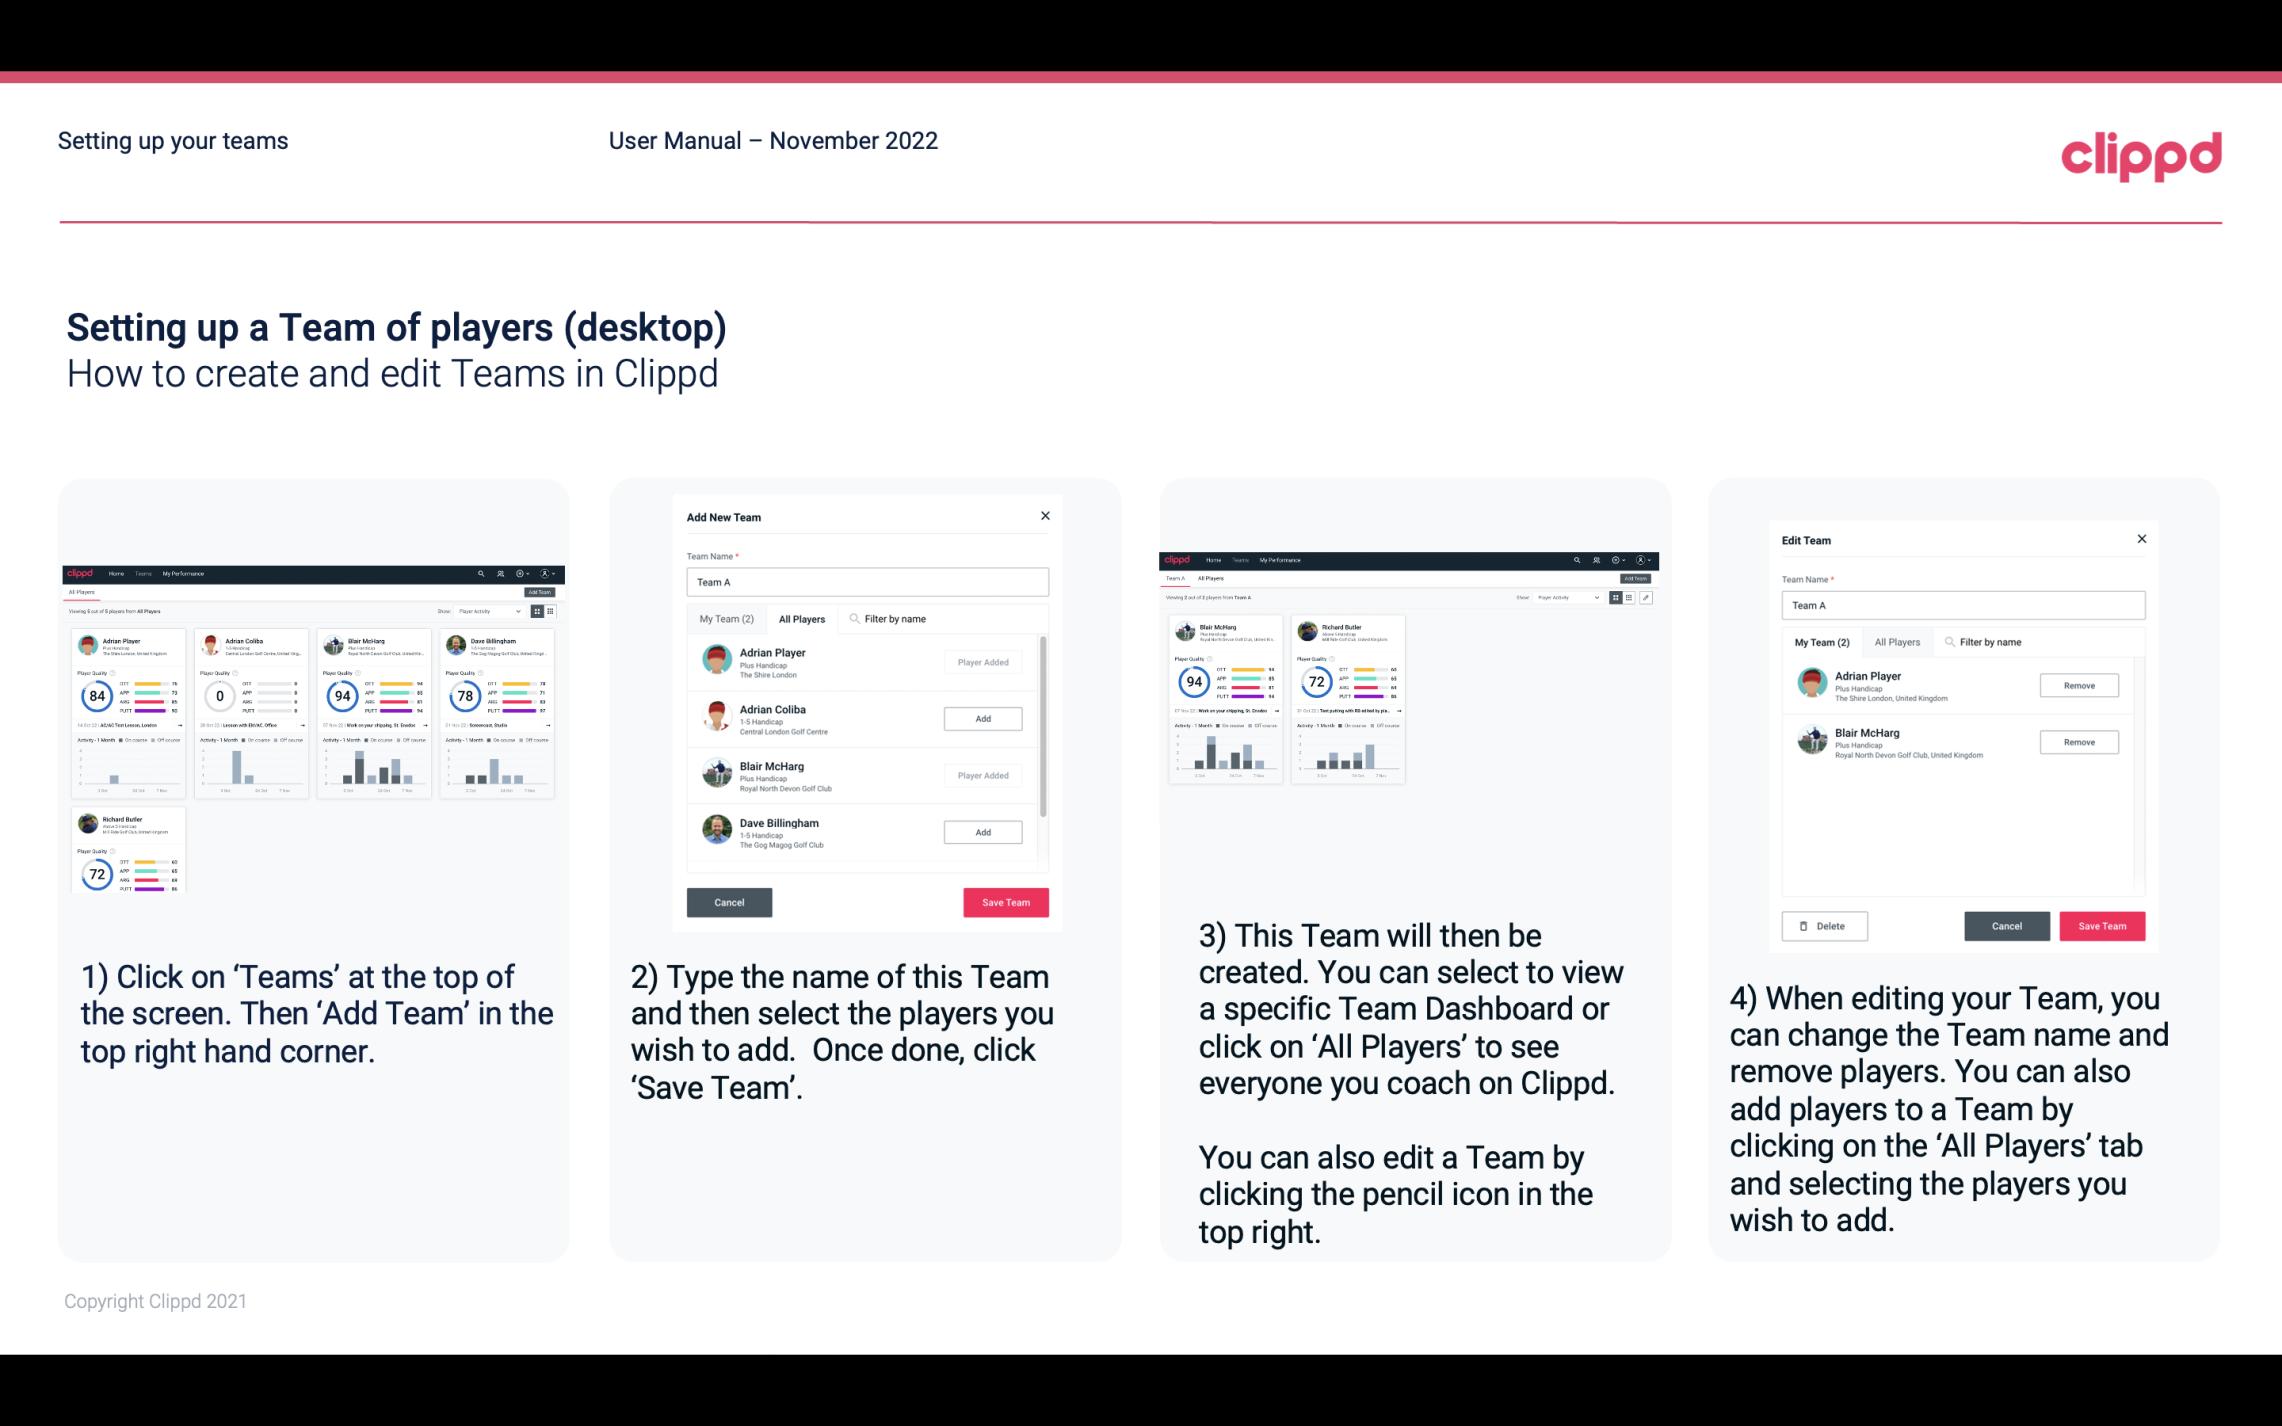Click the close X on Add New Team dialog
The width and height of the screenshot is (2282, 1426).
1047,516
